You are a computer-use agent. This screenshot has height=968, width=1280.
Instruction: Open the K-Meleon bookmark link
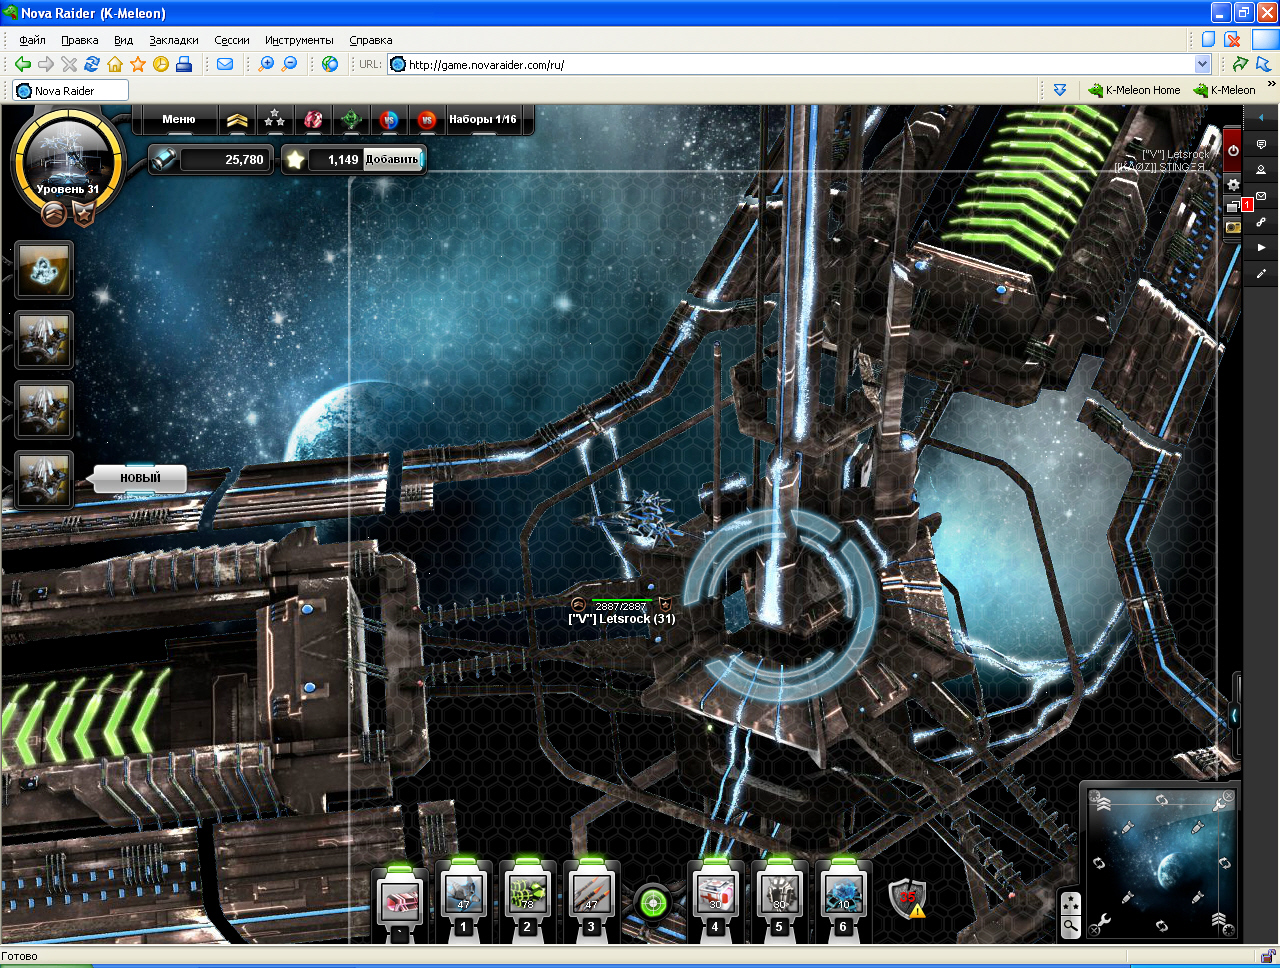pos(1224,90)
